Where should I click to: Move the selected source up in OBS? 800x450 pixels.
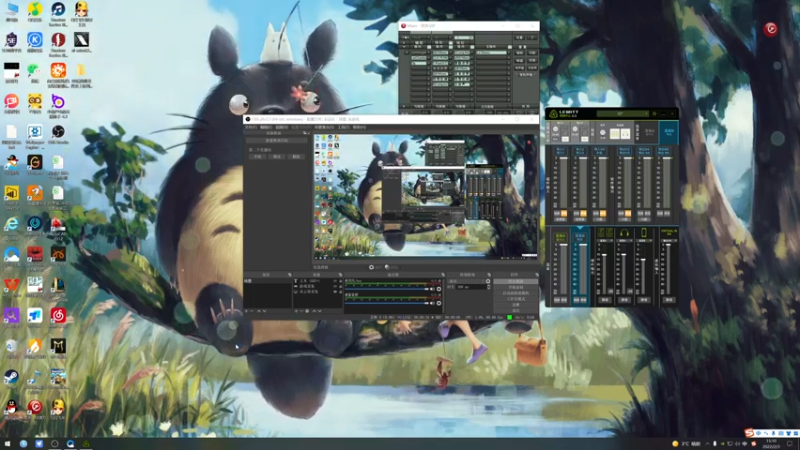[314, 311]
